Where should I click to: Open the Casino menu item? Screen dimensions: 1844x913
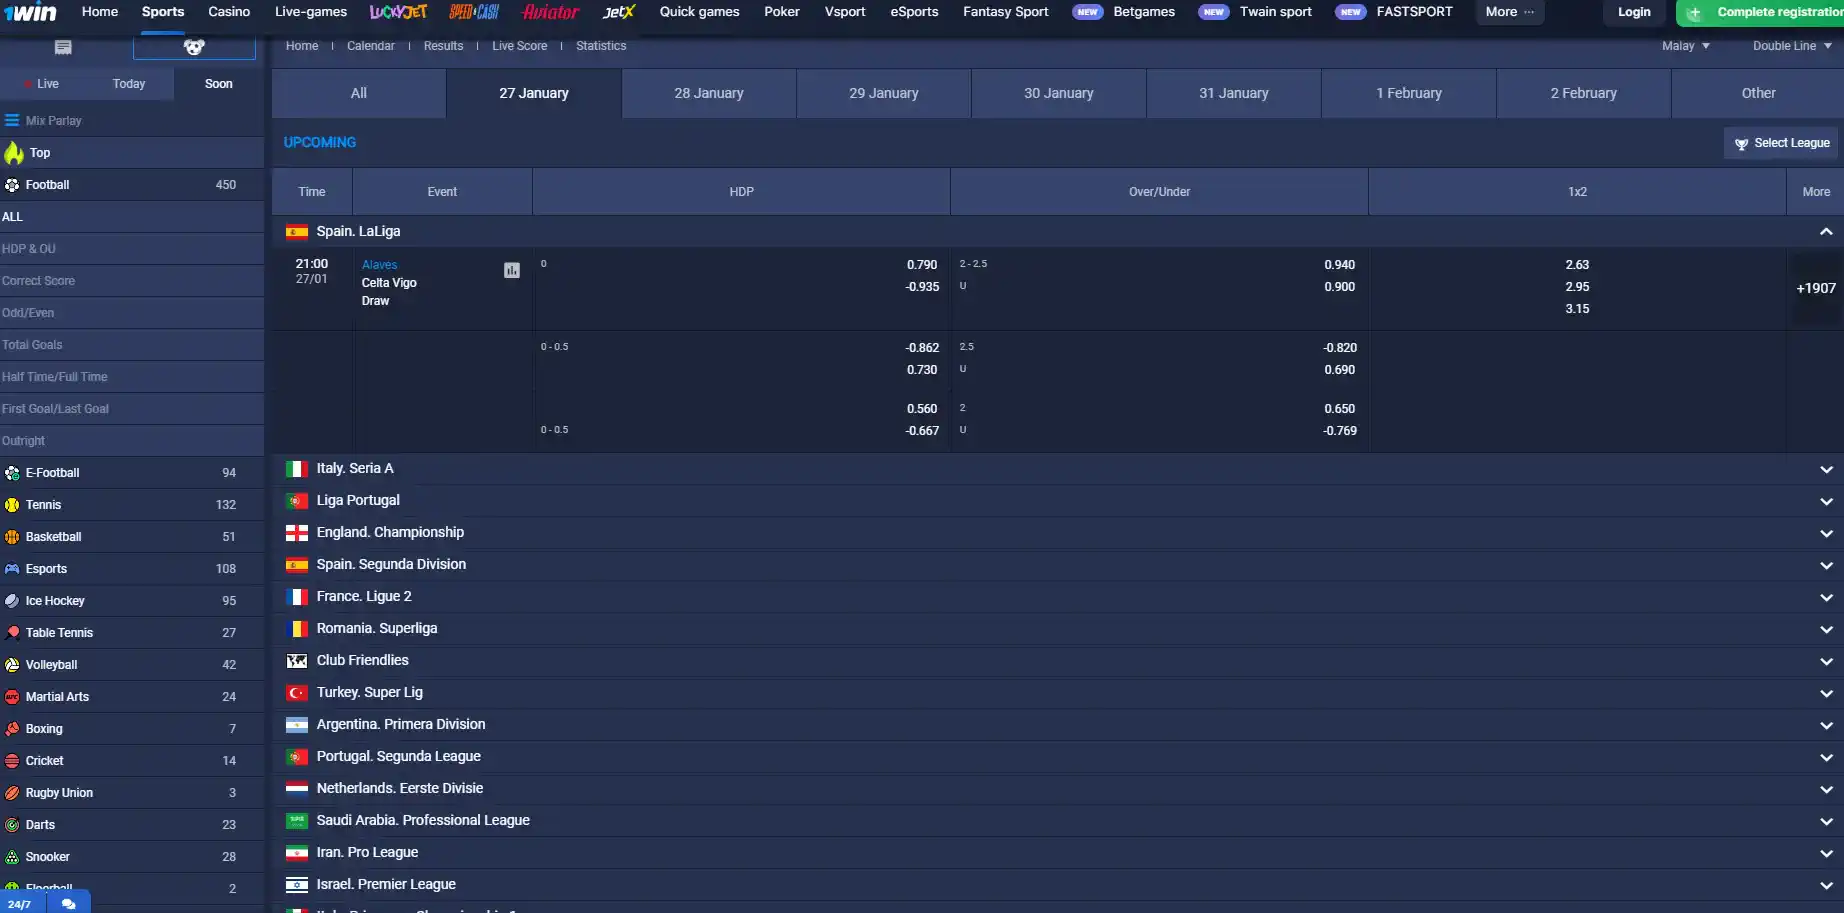[x=228, y=12]
